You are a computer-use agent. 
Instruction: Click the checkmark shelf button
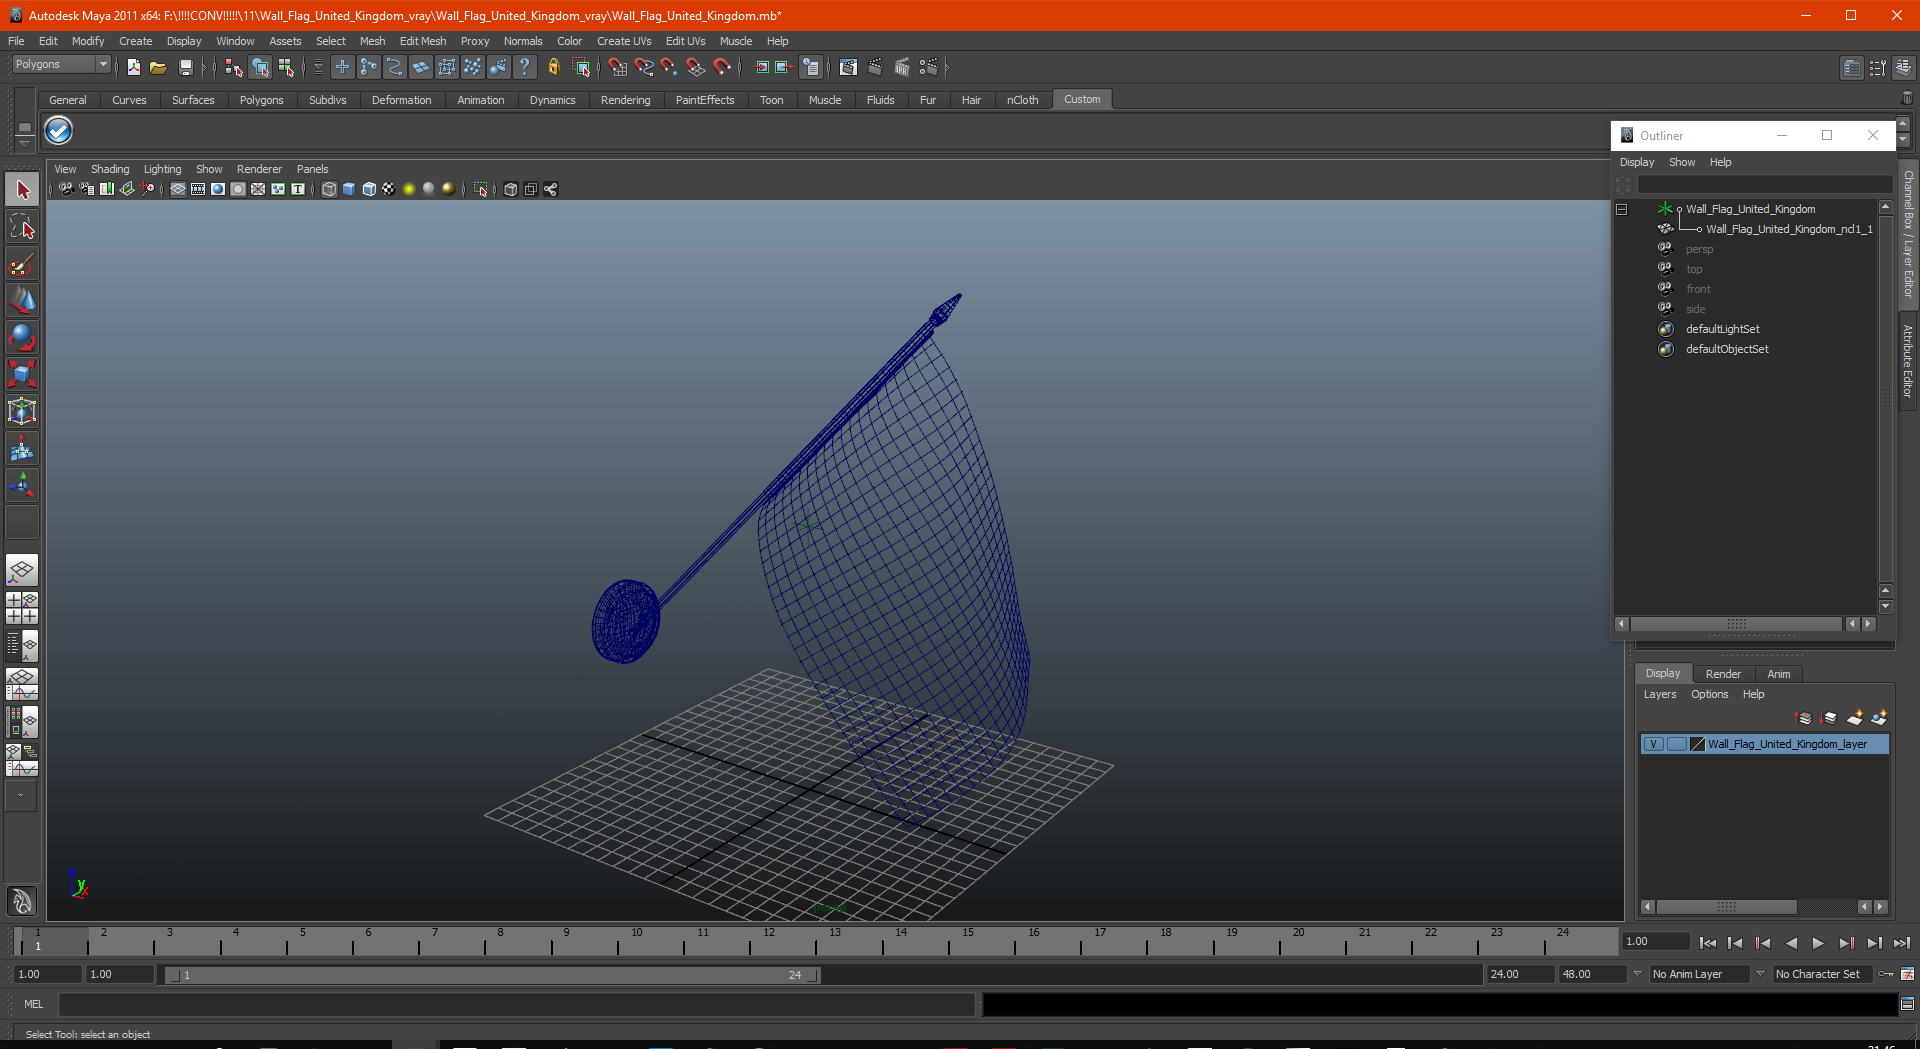pyautogui.click(x=59, y=131)
